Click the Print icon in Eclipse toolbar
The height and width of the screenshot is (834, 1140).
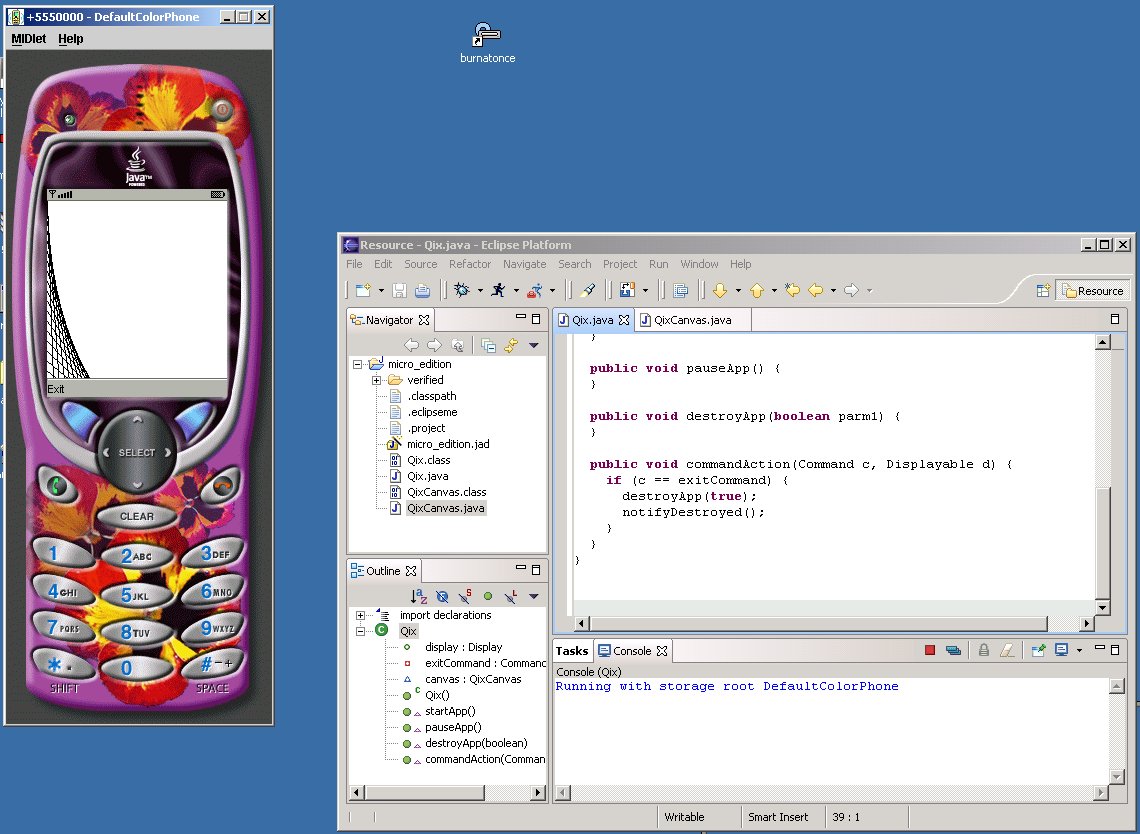pyautogui.click(x=422, y=290)
